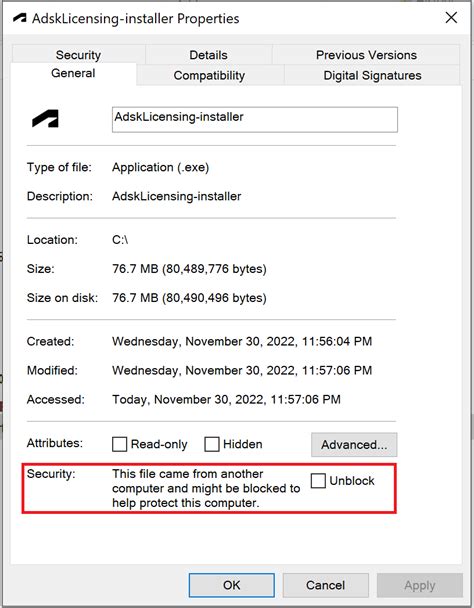The image size is (474, 608).
Task: Enable the Read-only attribute checkbox
Action: 119,444
